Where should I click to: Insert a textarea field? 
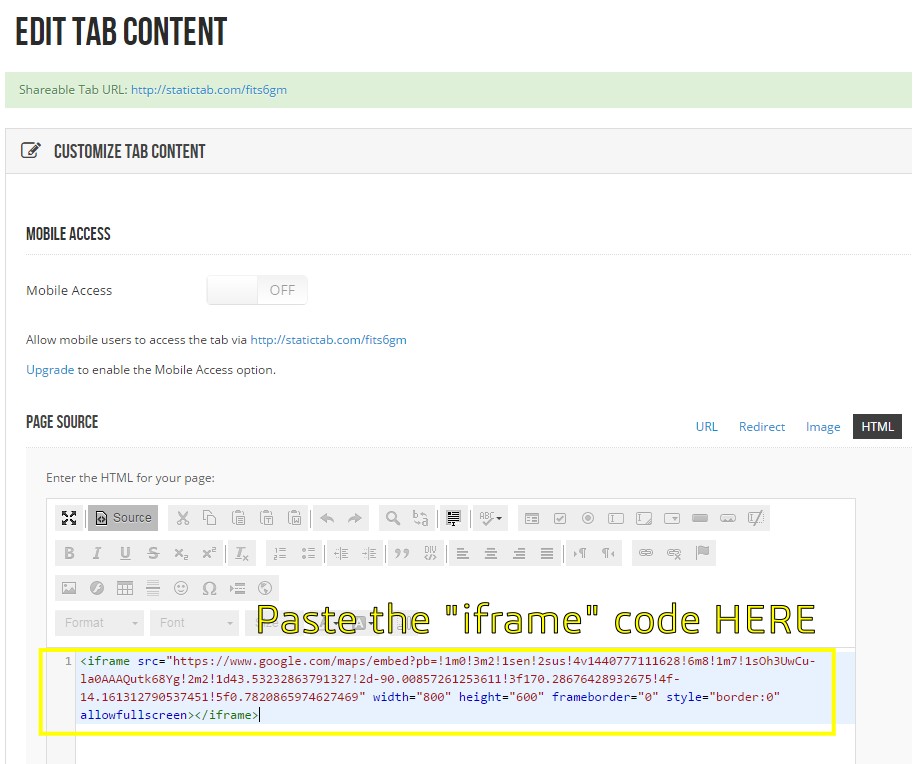tap(644, 518)
